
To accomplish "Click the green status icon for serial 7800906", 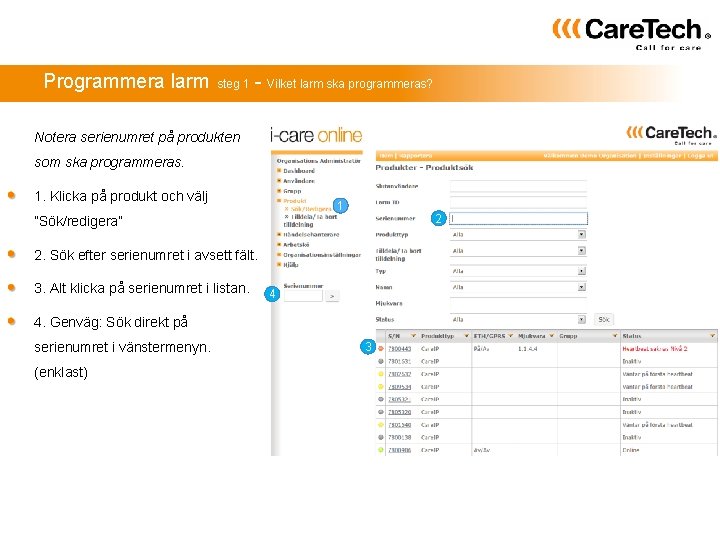I will pyautogui.click(x=381, y=450).
